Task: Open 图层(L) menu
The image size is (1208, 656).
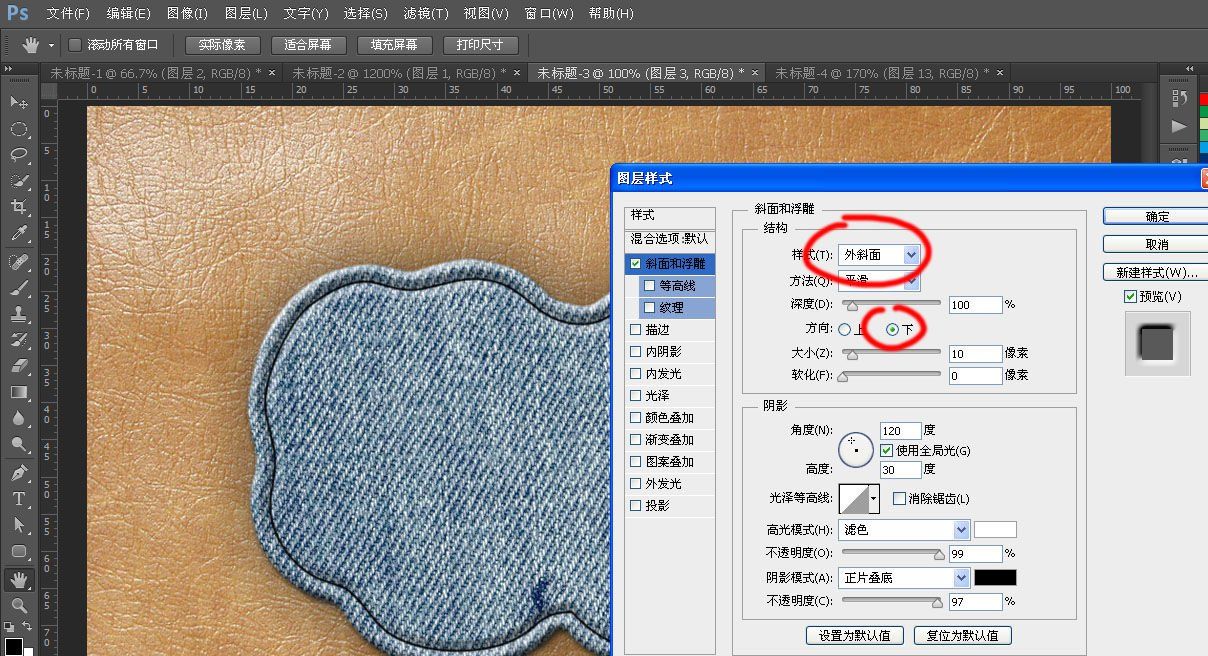Action: (x=246, y=14)
